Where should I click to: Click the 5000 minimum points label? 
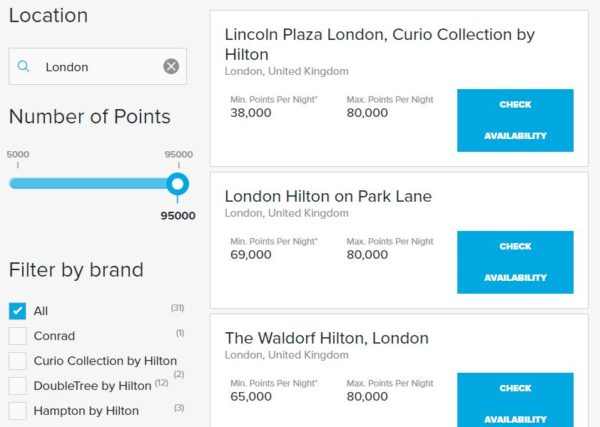[17, 155]
